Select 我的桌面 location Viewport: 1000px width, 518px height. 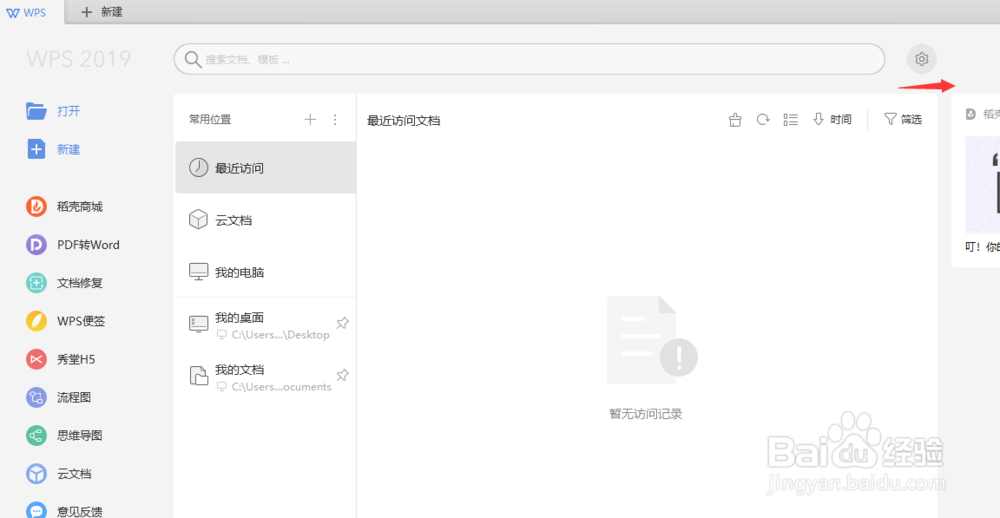pos(265,324)
